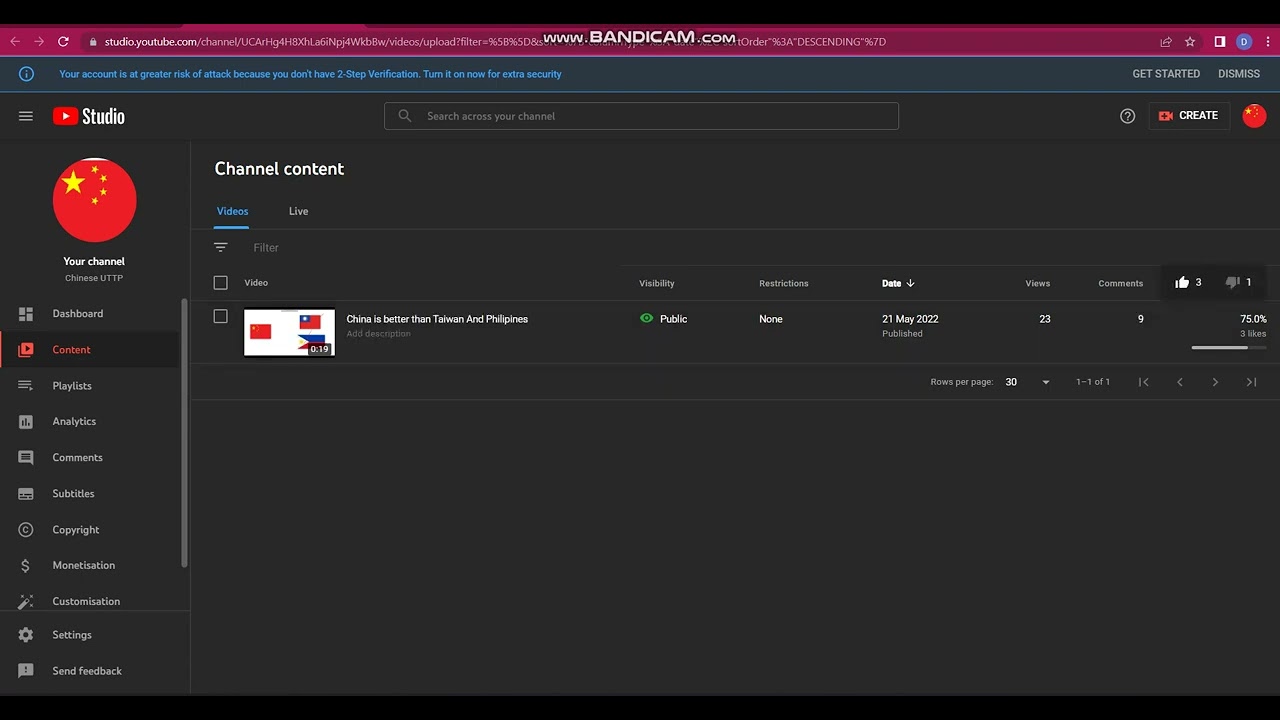Click the 21 May 2022 date cell
This screenshot has height=720, width=1280.
click(x=910, y=319)
